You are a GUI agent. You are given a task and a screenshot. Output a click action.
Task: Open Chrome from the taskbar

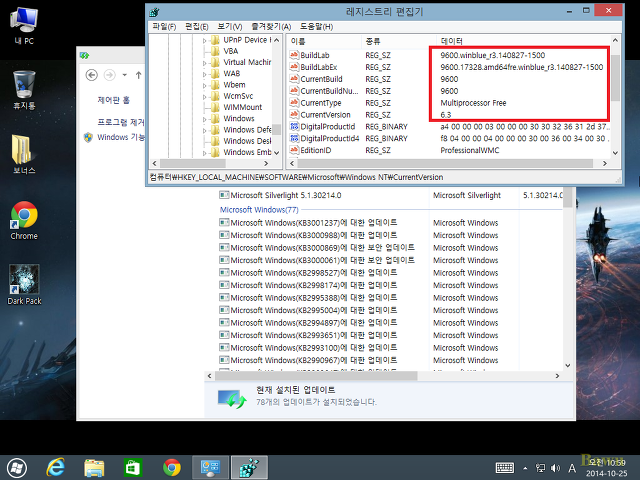tap(172, 468)
